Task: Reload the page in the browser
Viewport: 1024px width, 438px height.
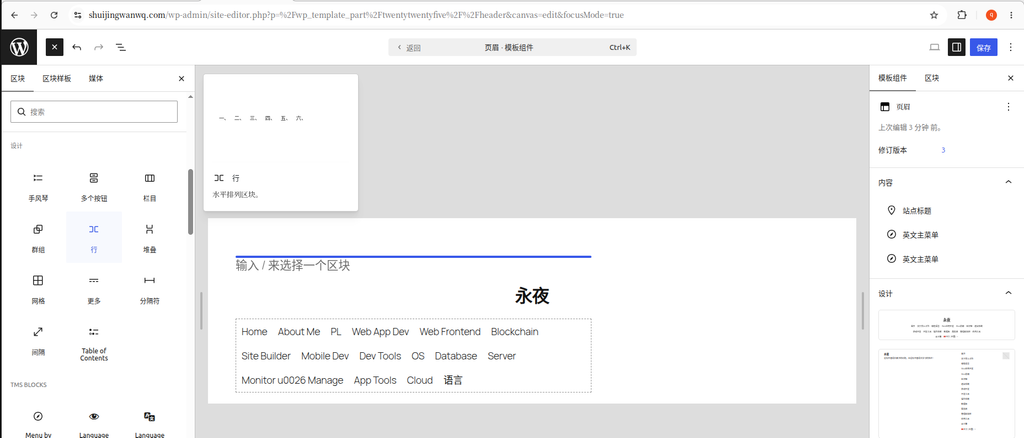Action: (x=54, y=14)
